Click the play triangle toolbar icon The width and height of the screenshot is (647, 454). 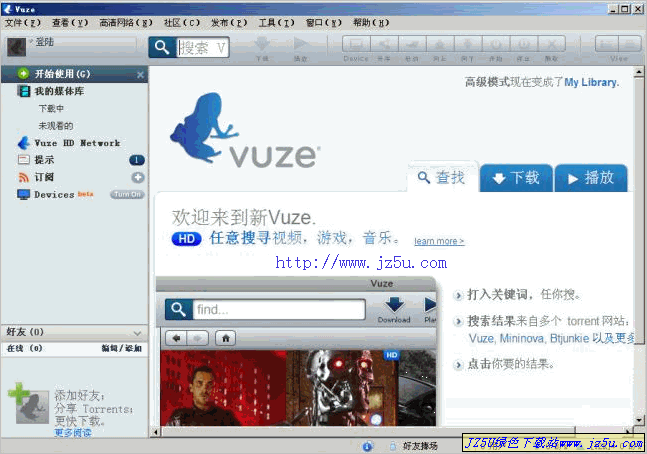tap(301, 43)
